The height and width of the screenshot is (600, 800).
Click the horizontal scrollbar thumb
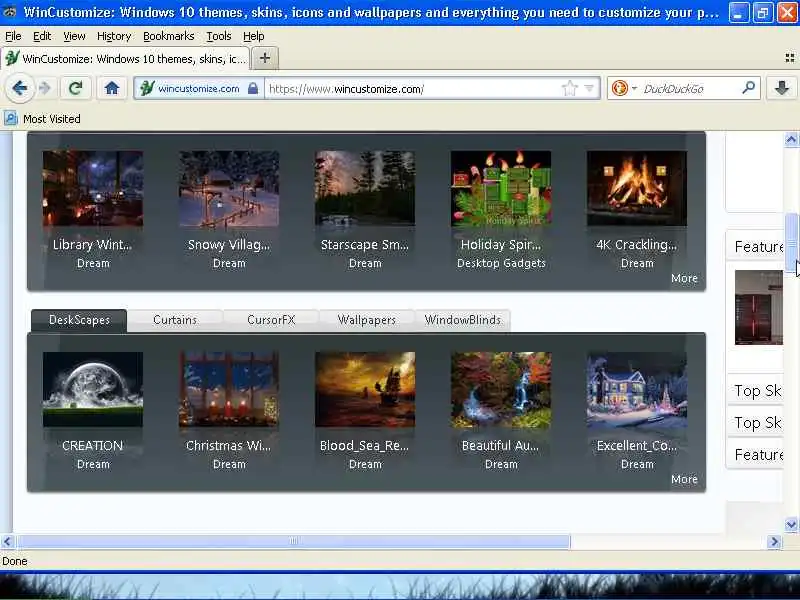(293, 541)
